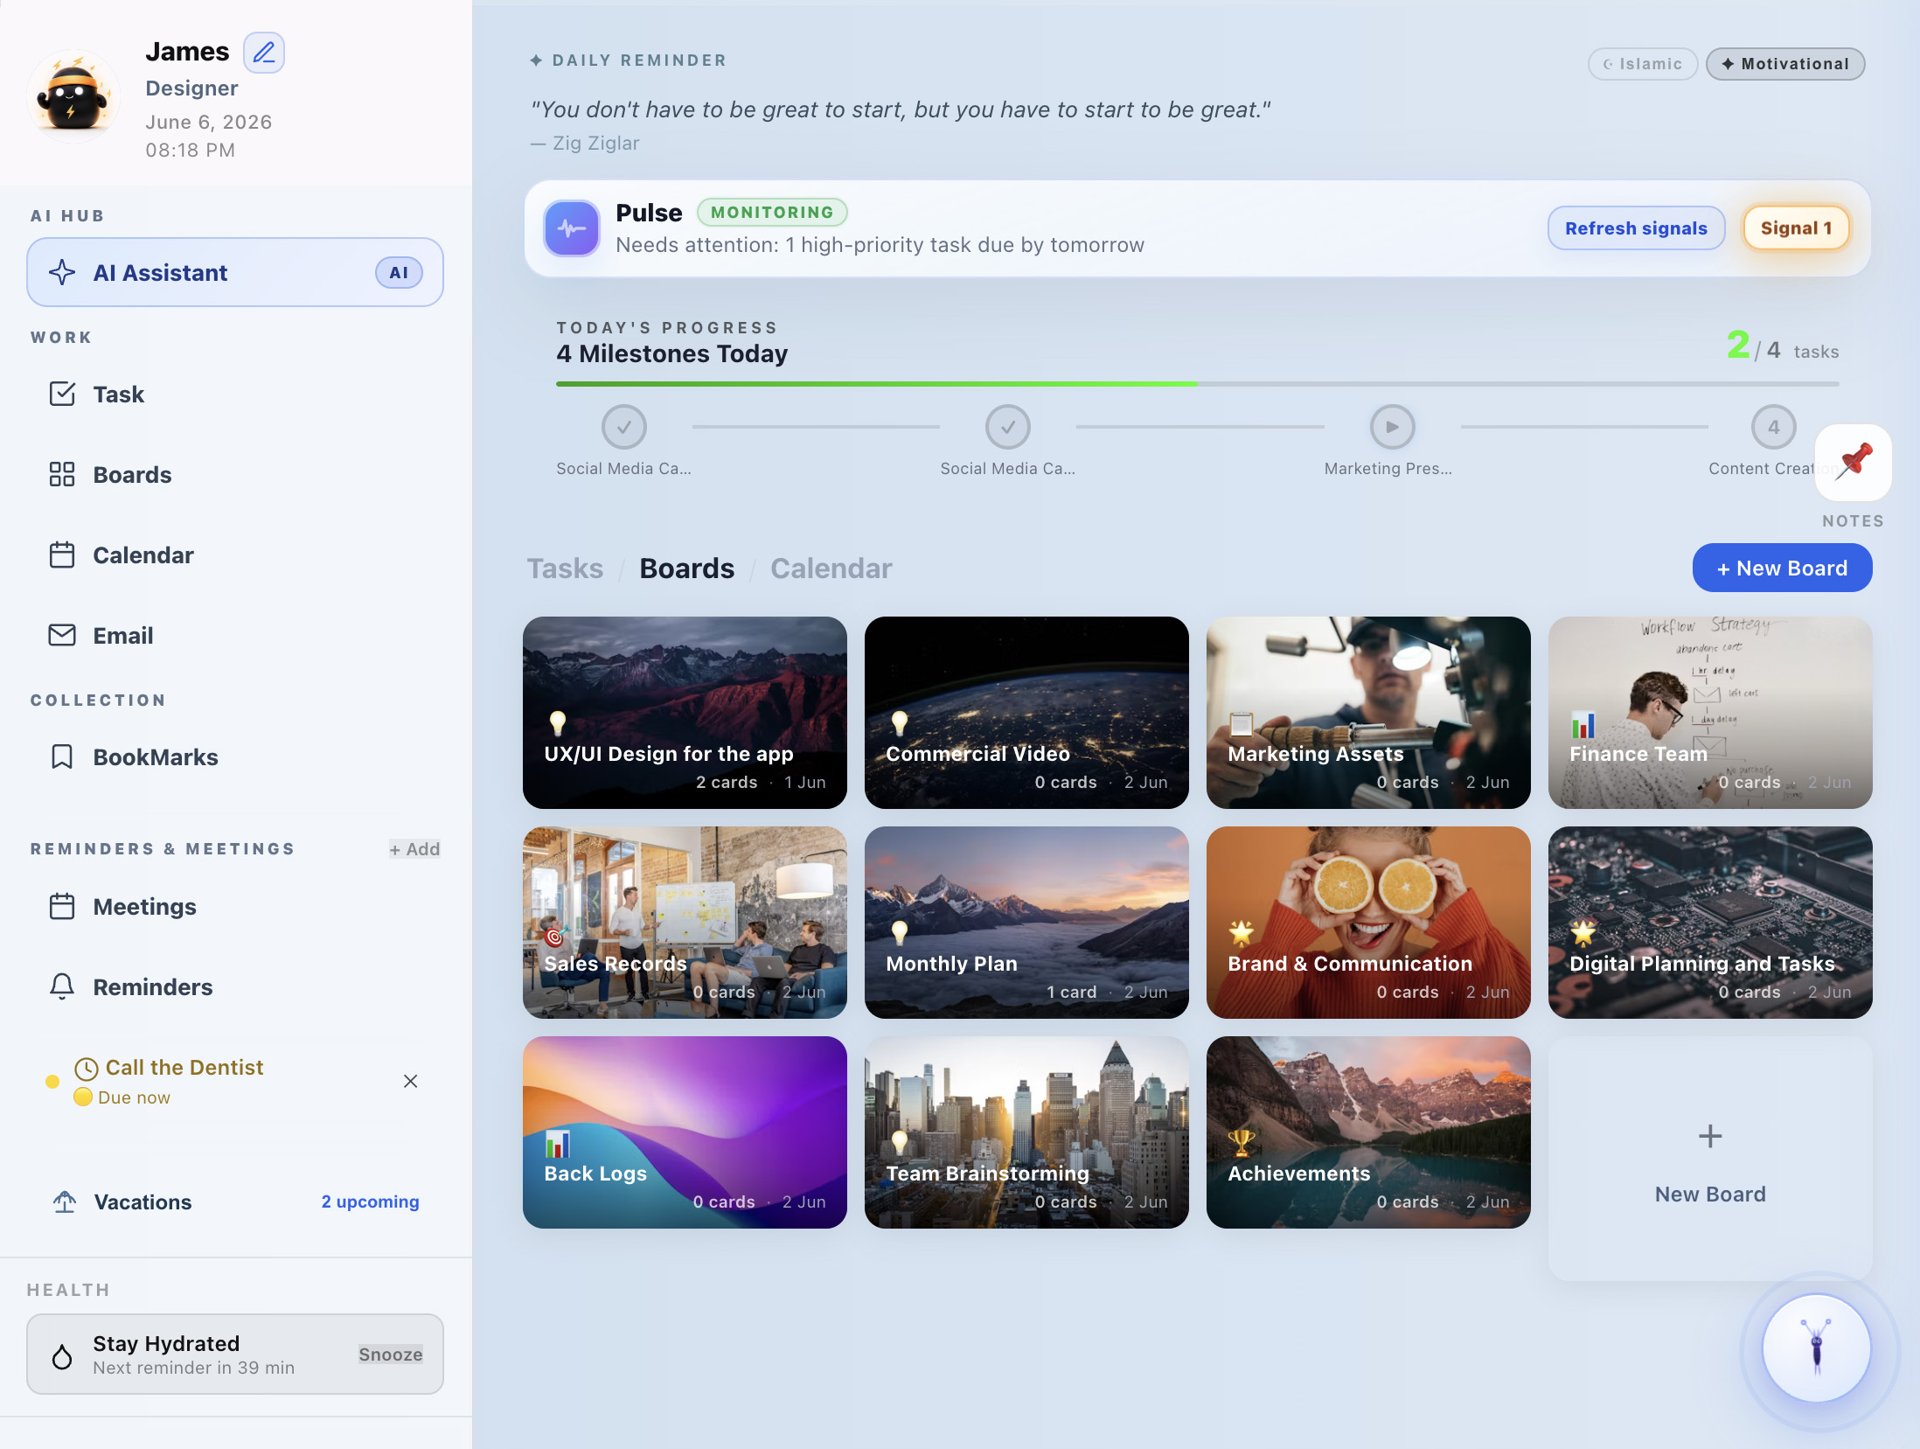Image resolution: width=1920 pixels, height=1449 pixels.
Task: Click the chart icon on Back Logs board
Action: [x=557, y=1142]
